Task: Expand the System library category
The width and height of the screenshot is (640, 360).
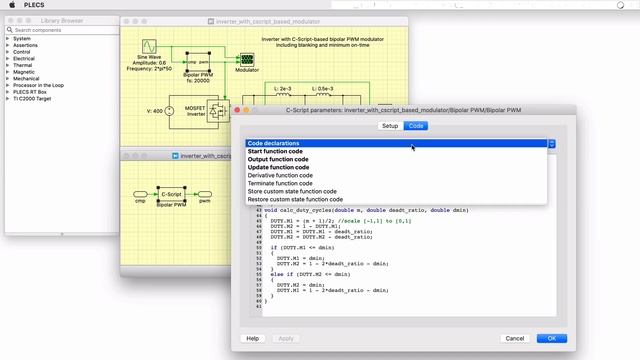Action: [8, 38]
